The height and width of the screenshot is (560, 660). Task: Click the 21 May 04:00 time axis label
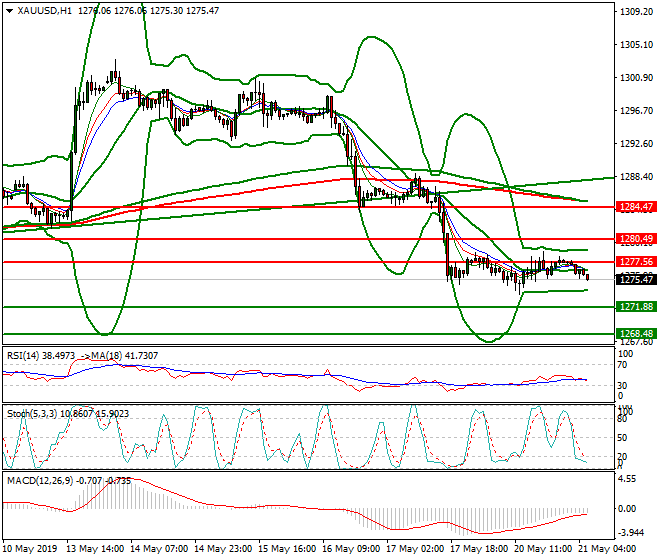607,549
